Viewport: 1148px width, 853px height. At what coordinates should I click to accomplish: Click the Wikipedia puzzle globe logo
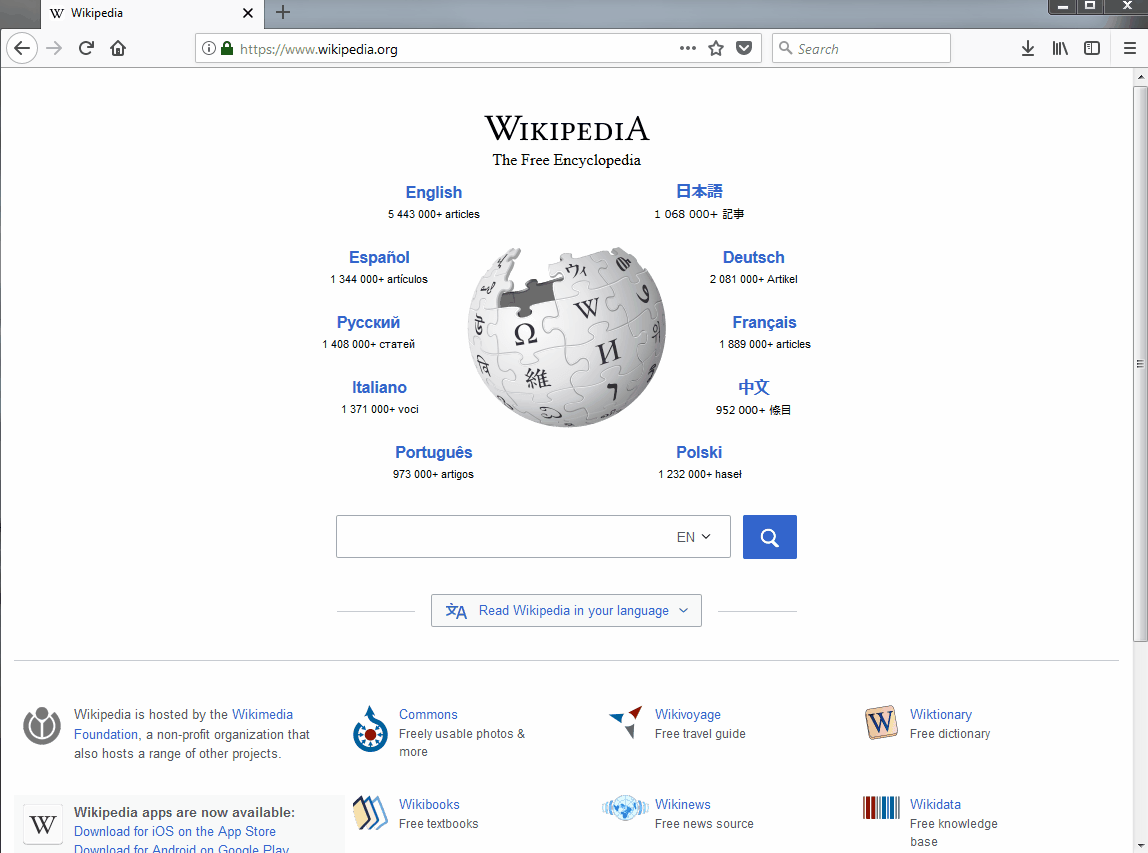click(x=567, y=337)
